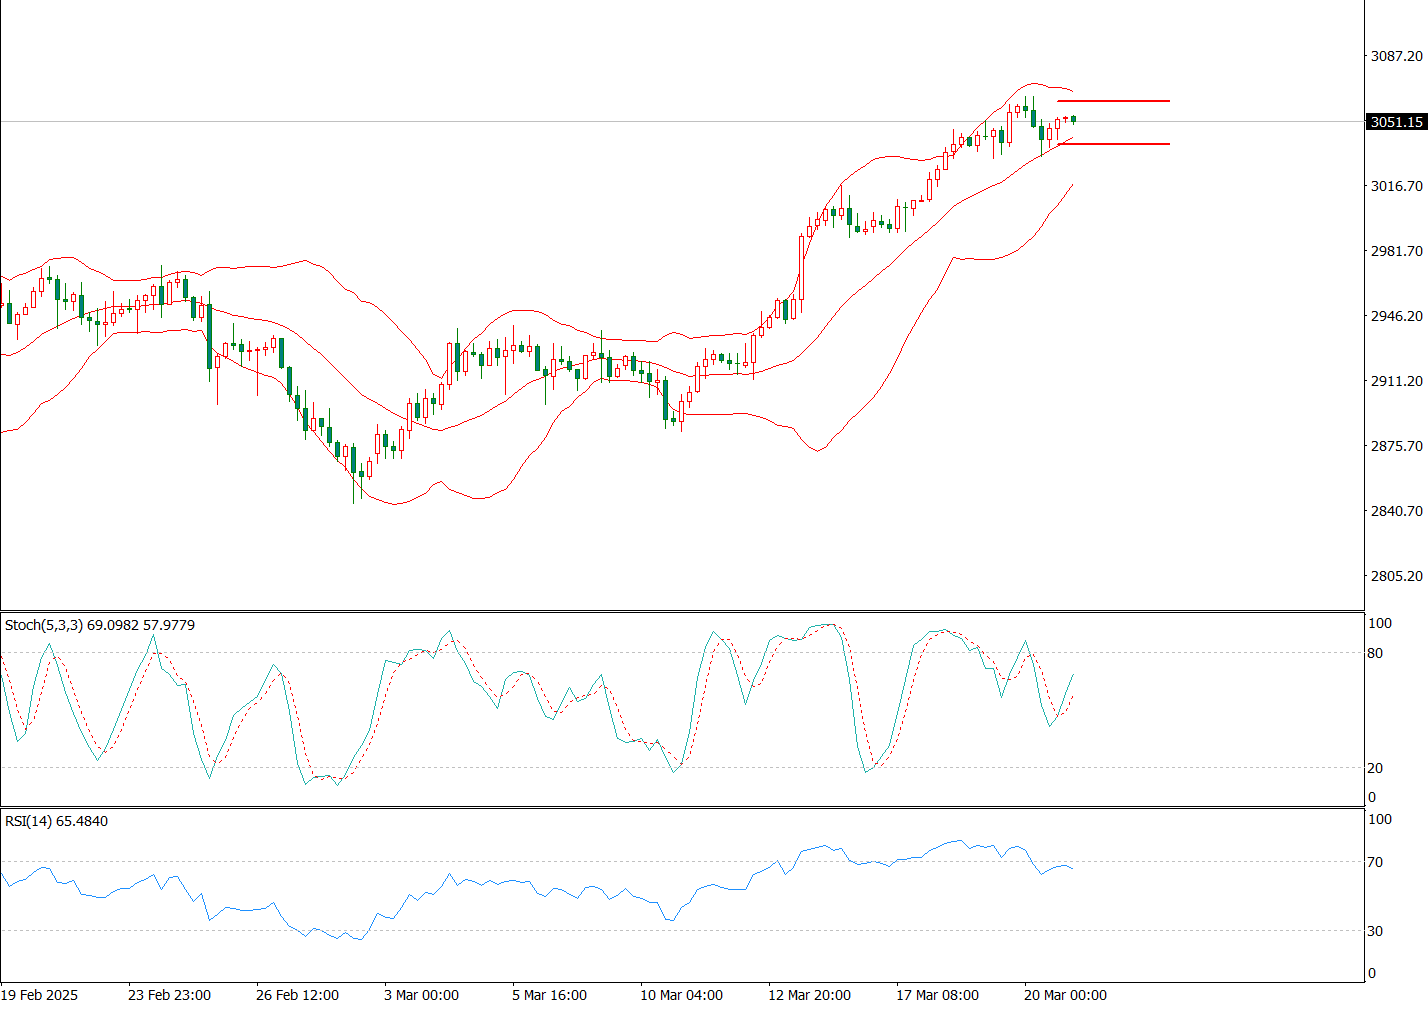Click the 20 Mar 00:00 time label

pyautogui.click(x=1065, y=995)
